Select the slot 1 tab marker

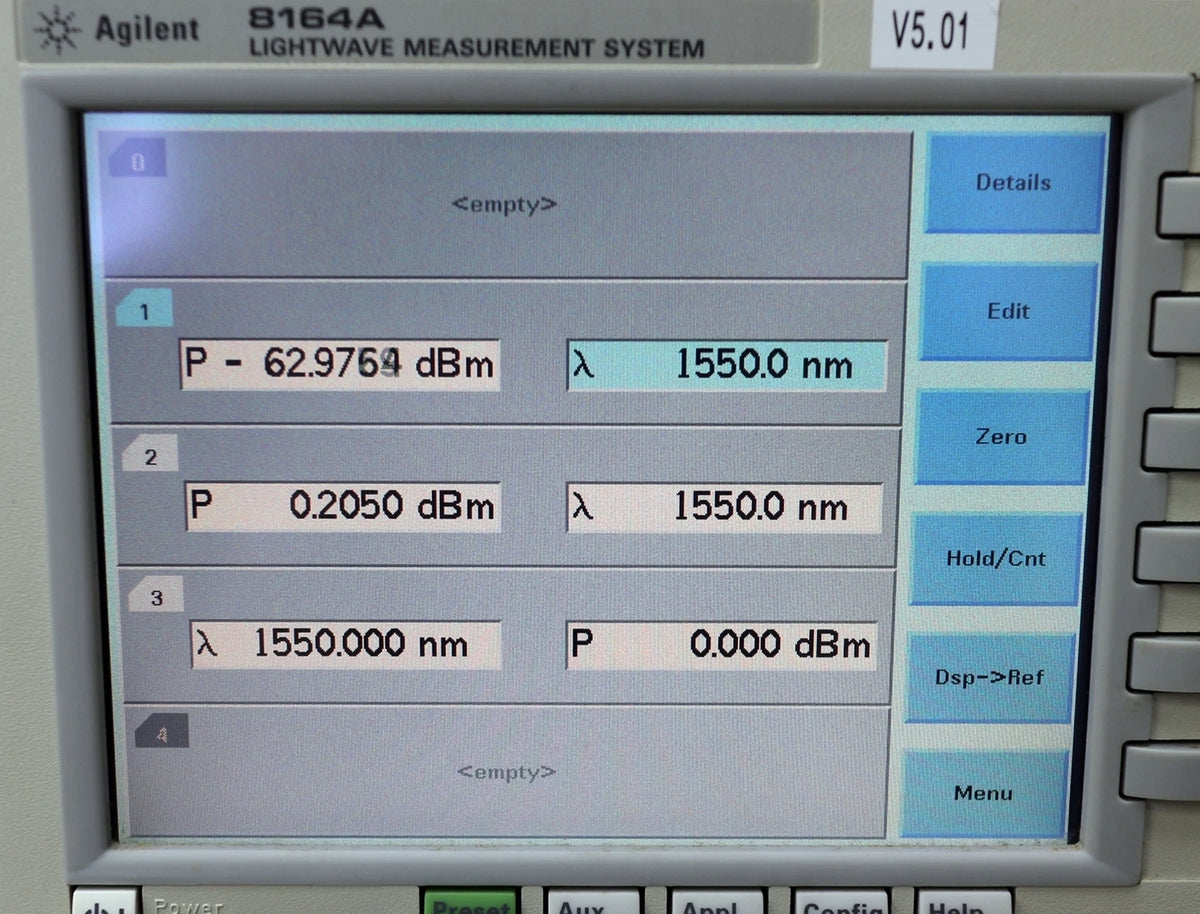click(x=143, y=310)
